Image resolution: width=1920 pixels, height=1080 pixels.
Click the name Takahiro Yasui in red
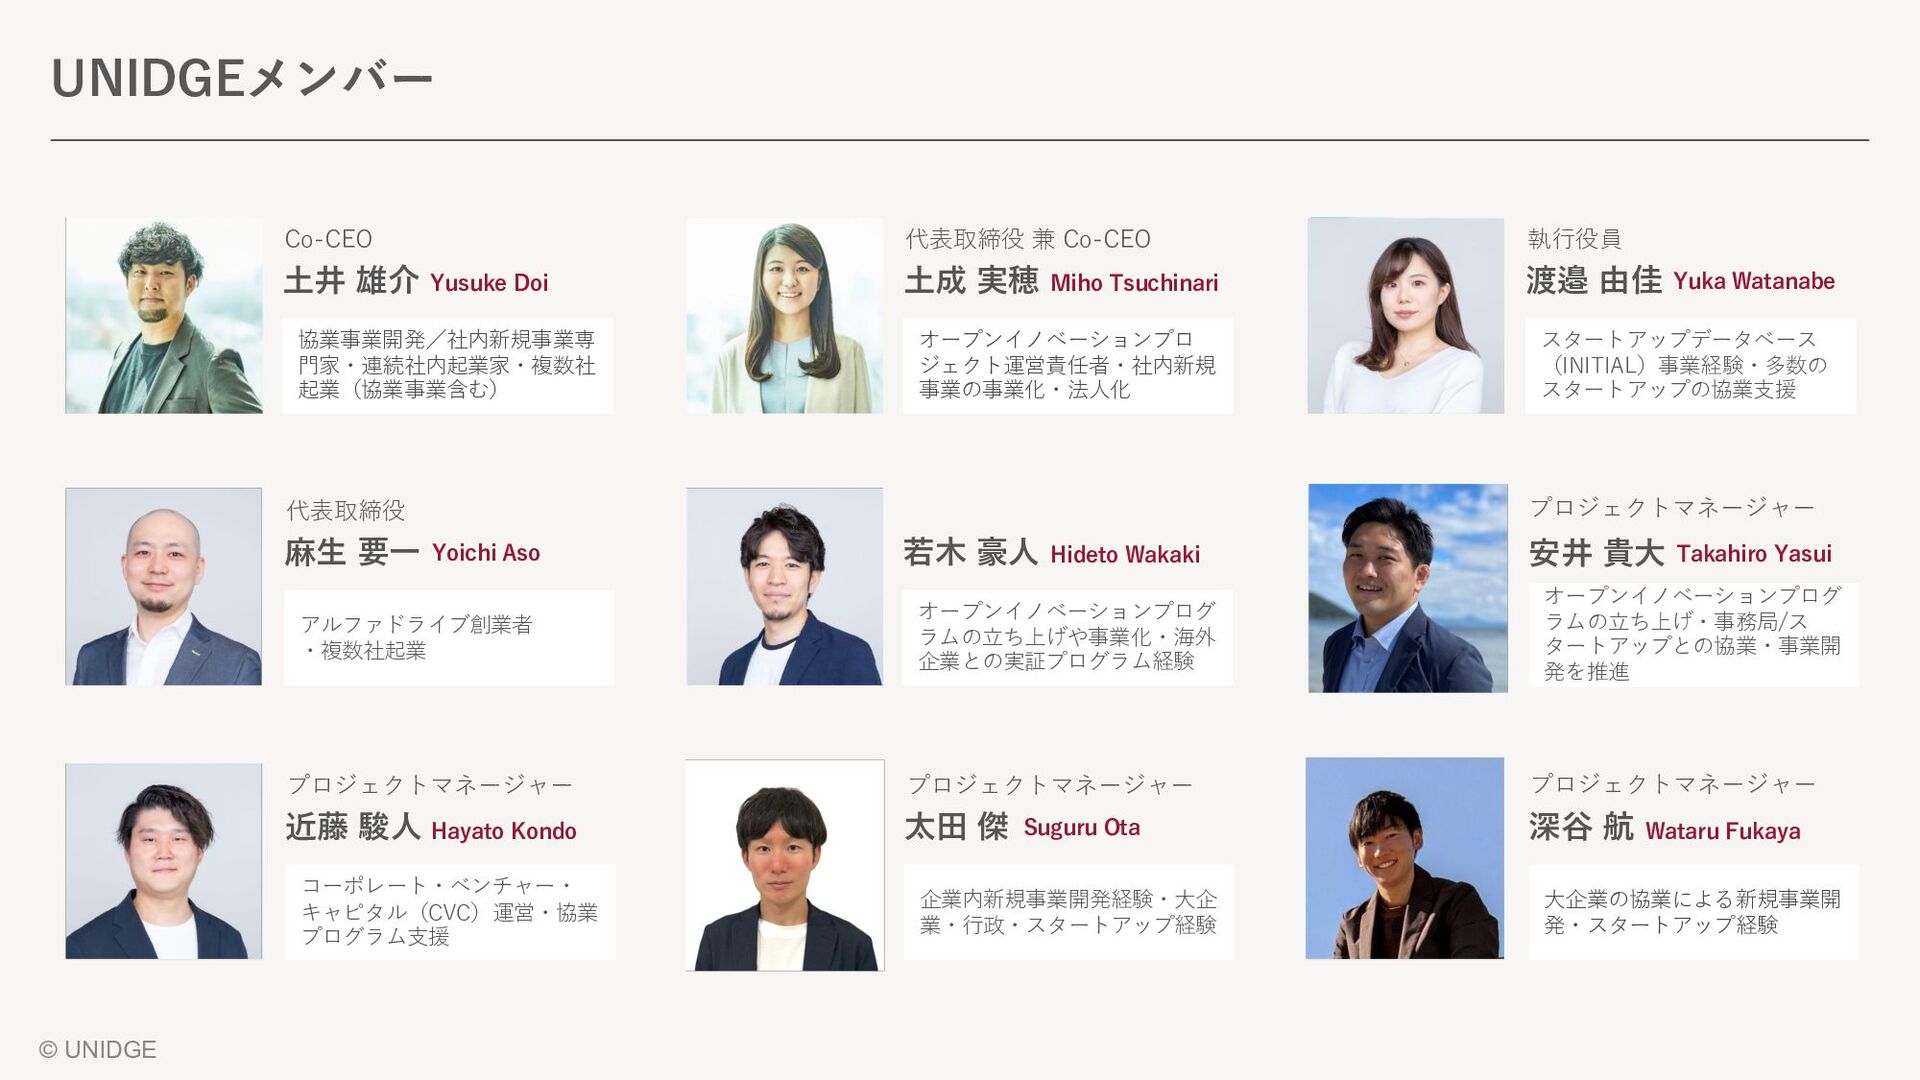[1754, 554]
